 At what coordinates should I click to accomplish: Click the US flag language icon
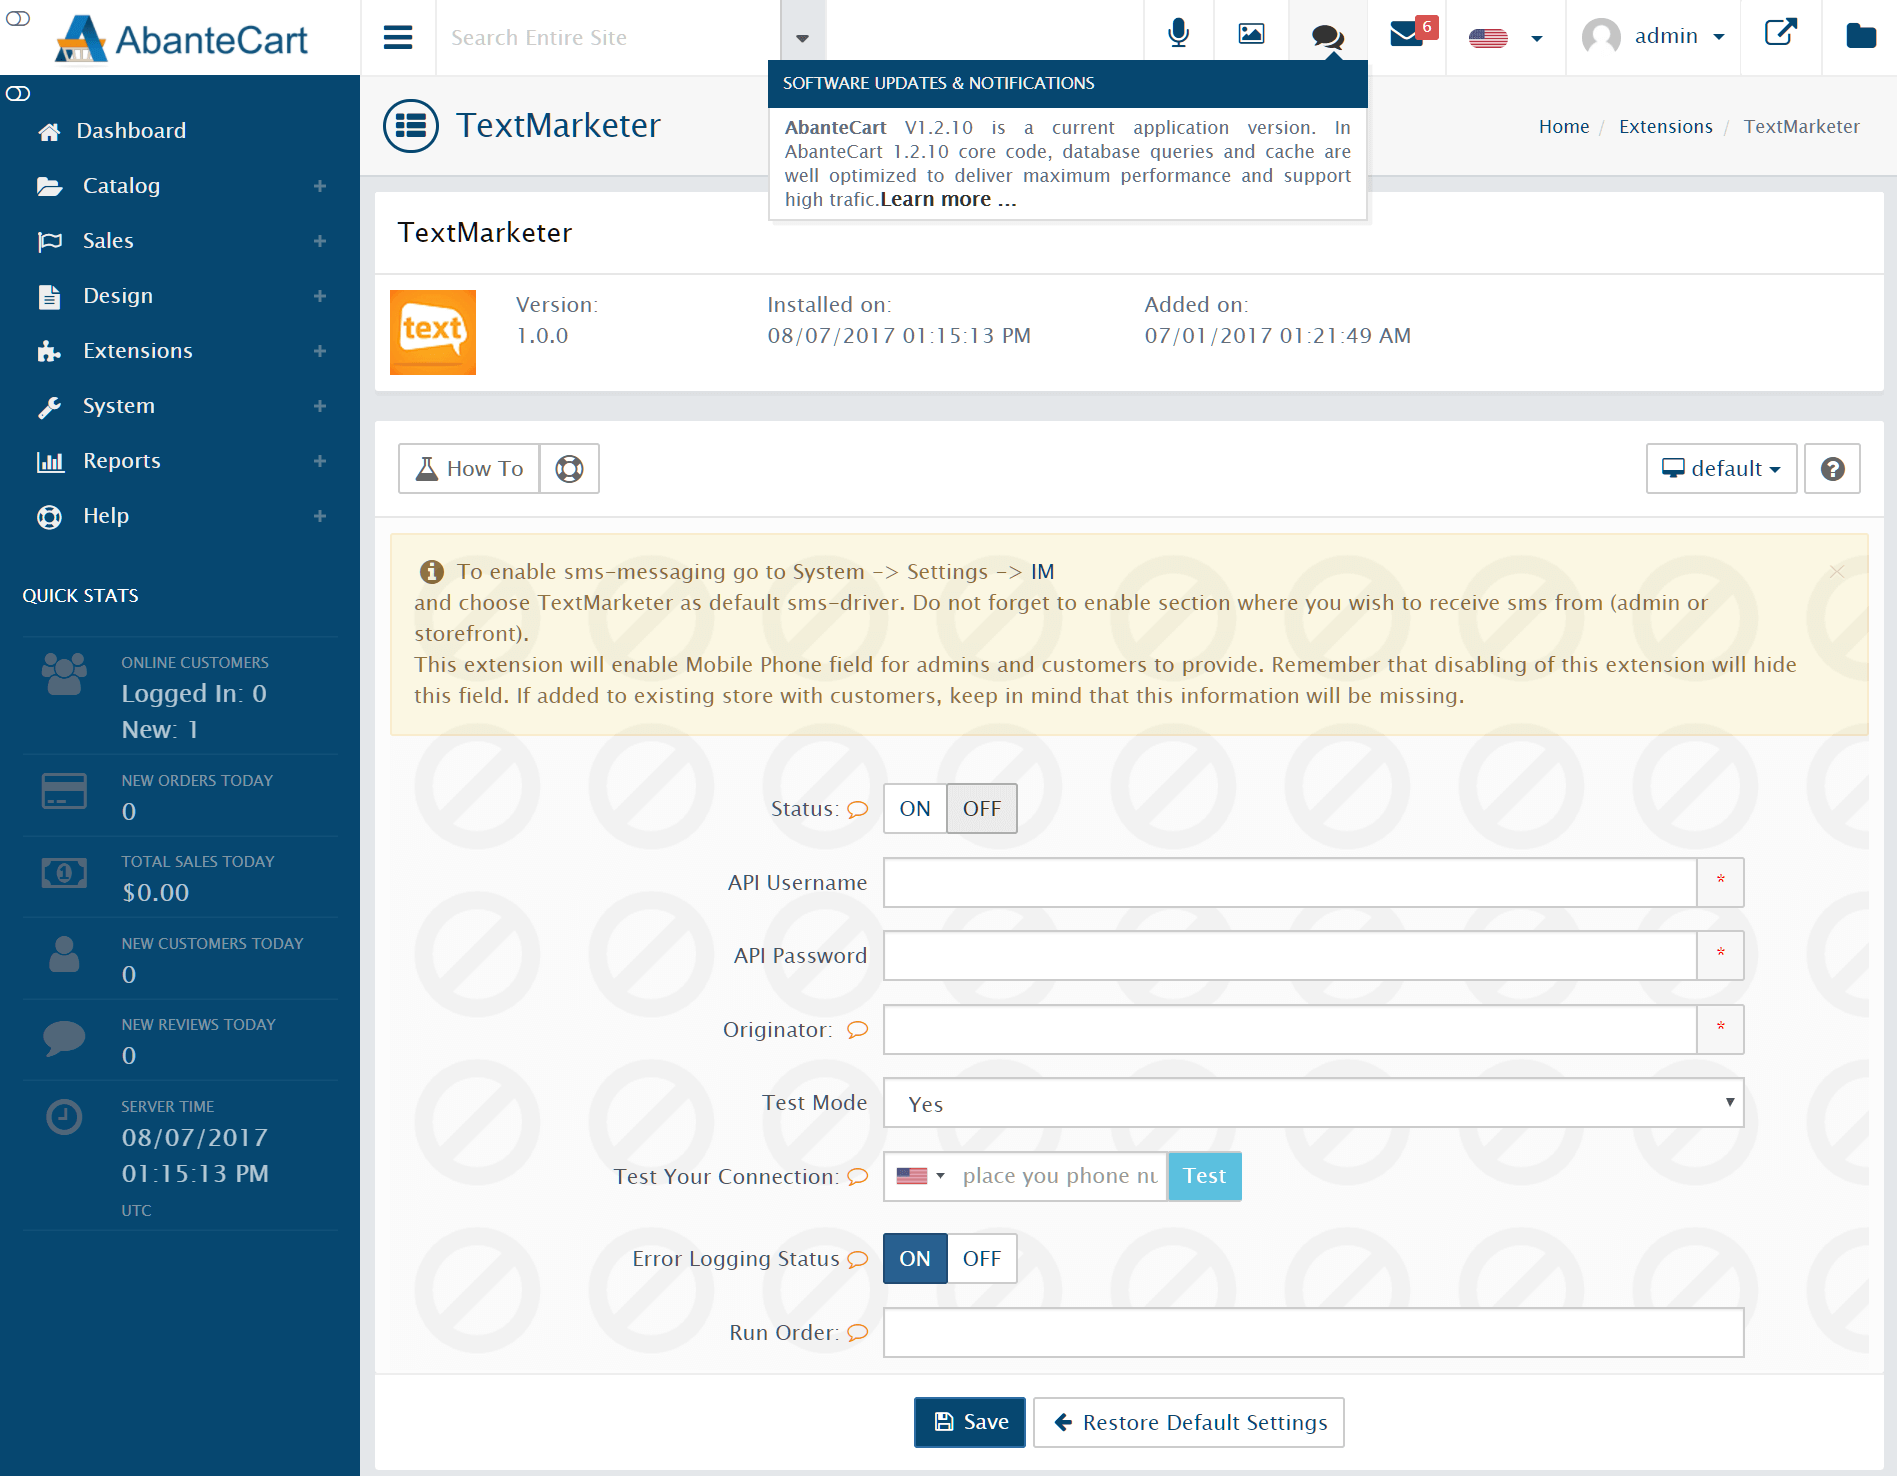click(x=1488, y=38)
